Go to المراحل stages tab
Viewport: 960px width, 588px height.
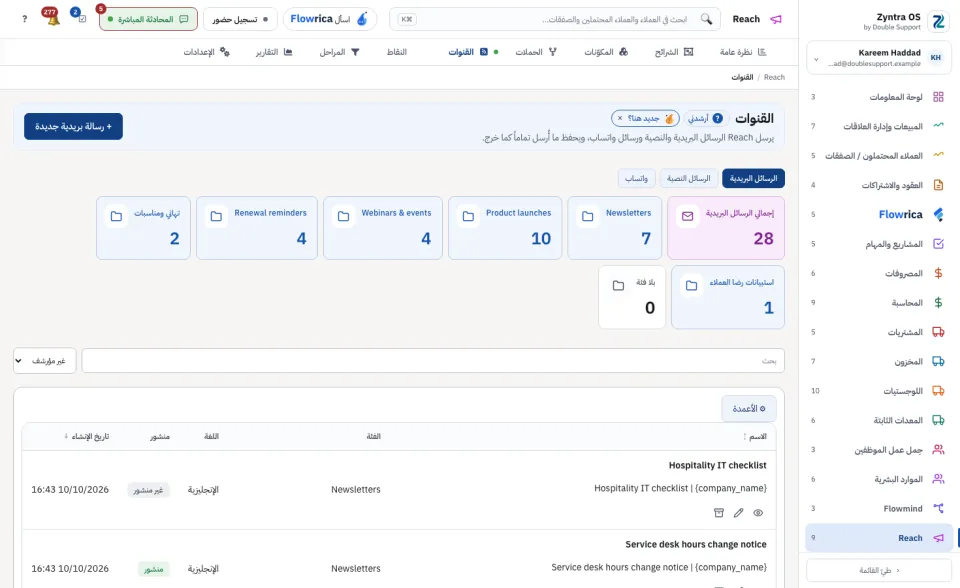(339, 52)
